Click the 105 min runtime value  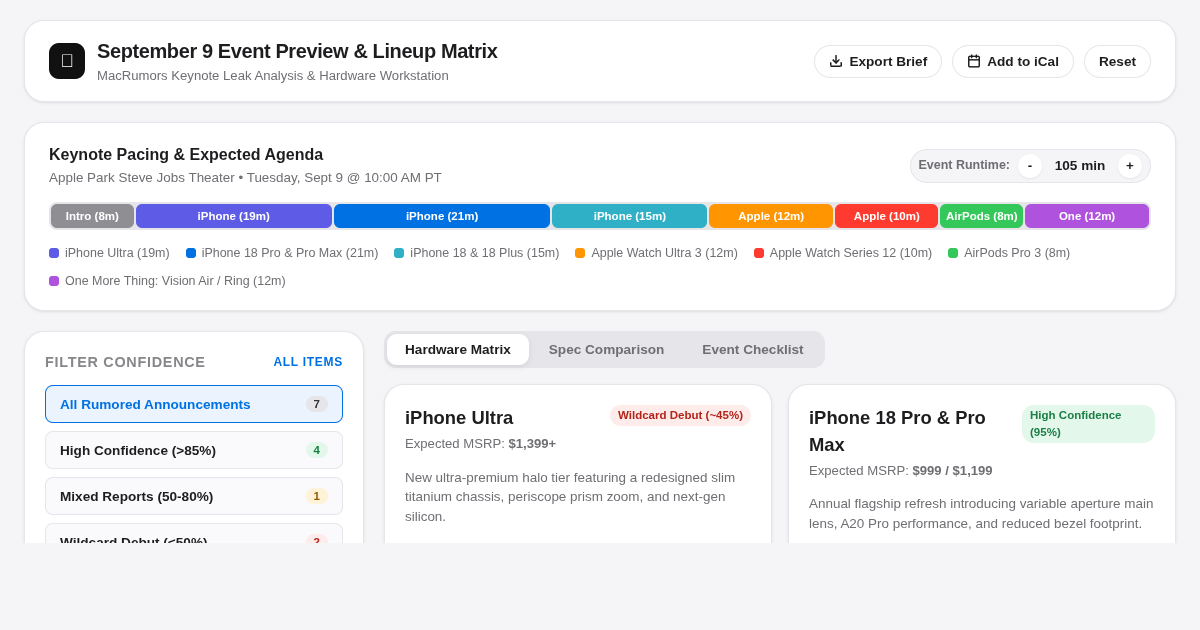click(1080, 166)
